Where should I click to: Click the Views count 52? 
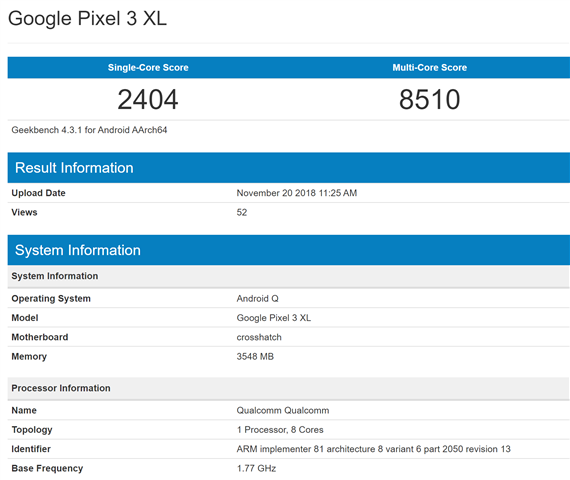click(242, 212)
